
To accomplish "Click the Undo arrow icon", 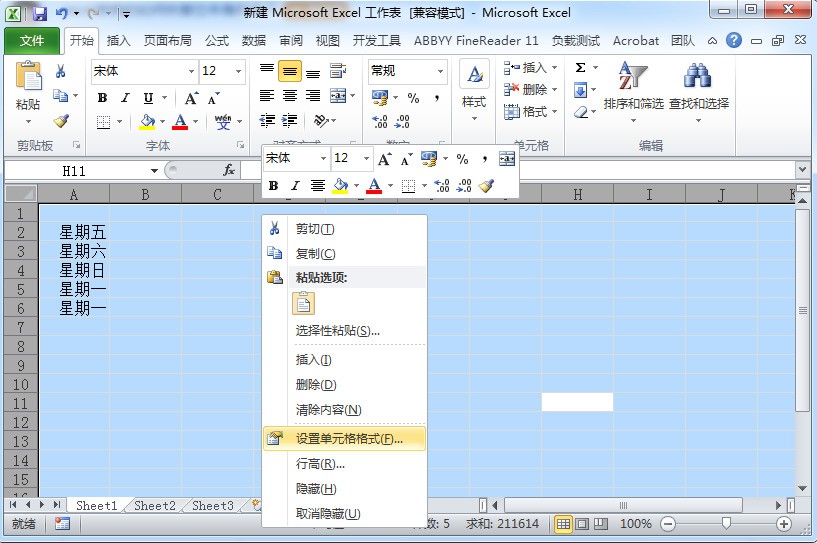I will point(61,14).
